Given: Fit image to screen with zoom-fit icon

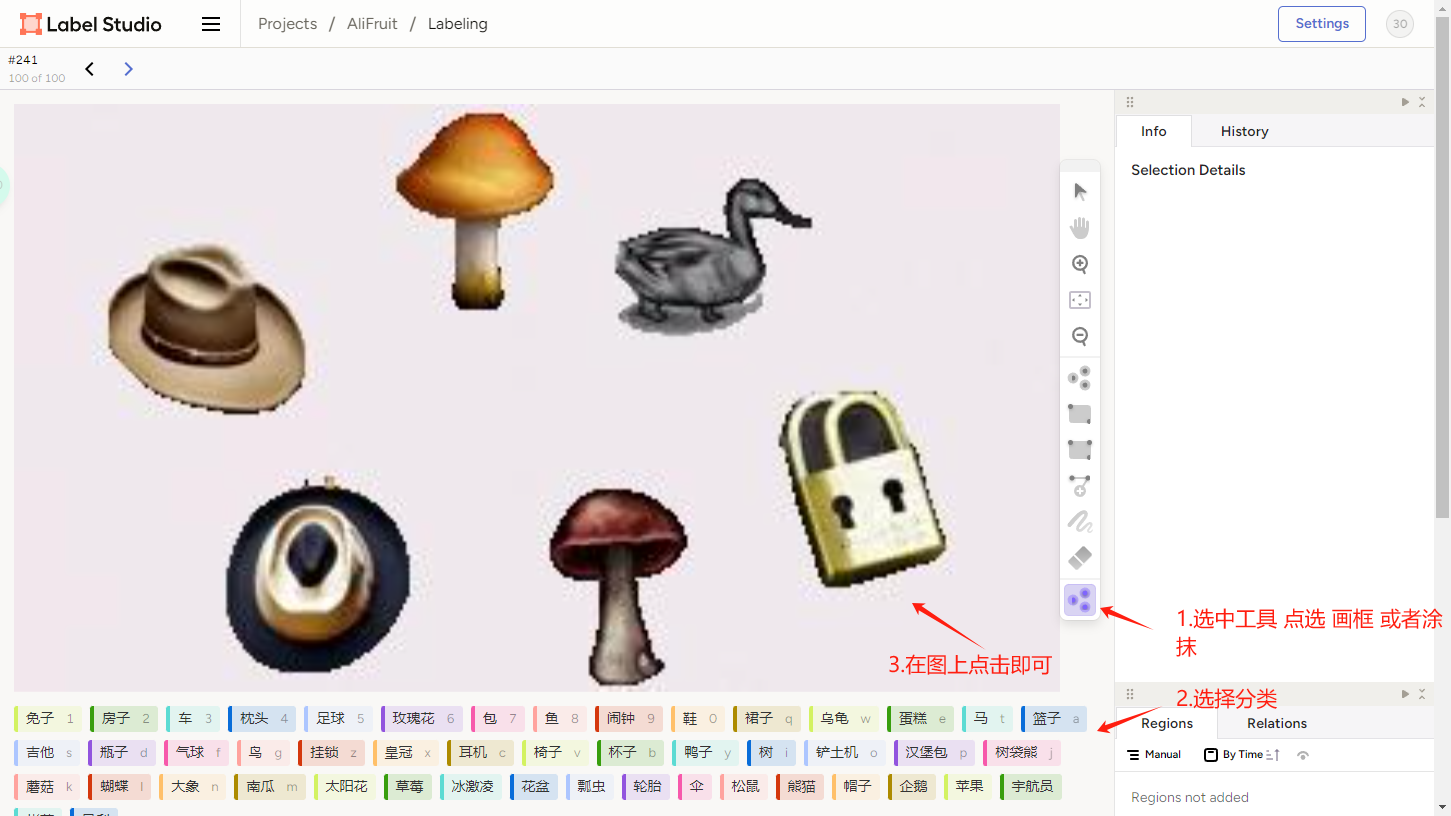Looking at the screenshot, I should pyautogui.click(x=1080, y=300).
